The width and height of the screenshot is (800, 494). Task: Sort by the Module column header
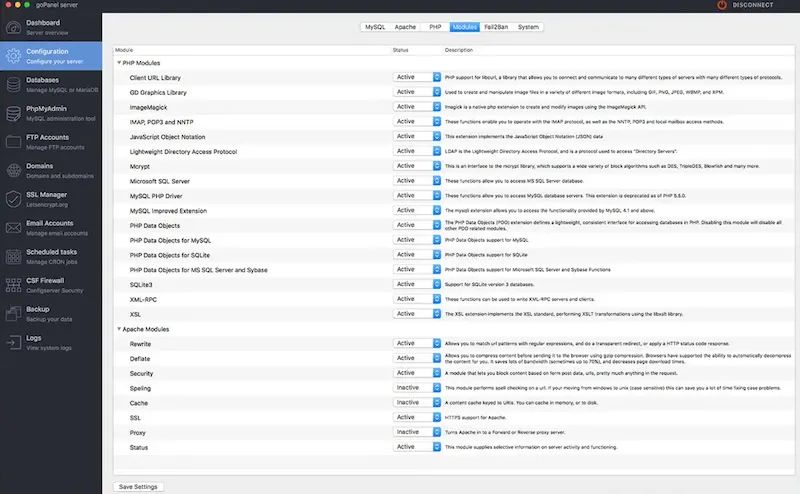click(x=124, y=50)
